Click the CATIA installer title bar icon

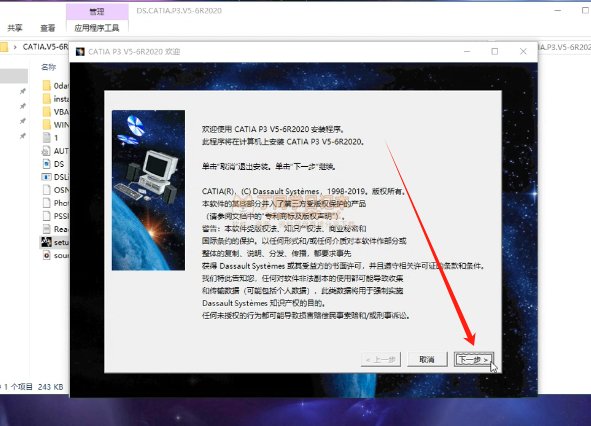[x=80, y=51]
